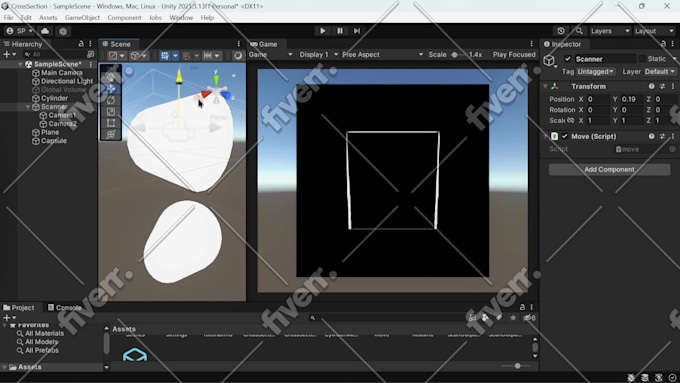Open the Window menu
The image size is (680, 383).
pos(181,18)
